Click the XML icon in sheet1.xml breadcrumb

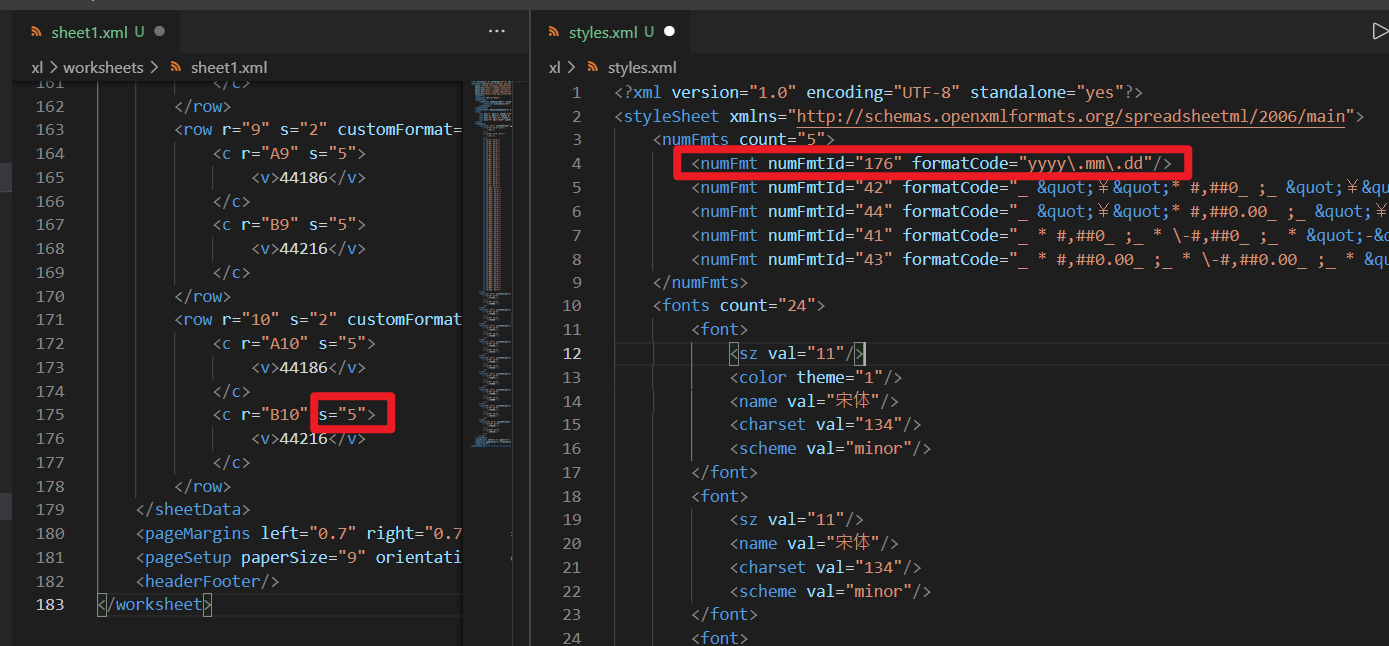click(x=176, y=67)
